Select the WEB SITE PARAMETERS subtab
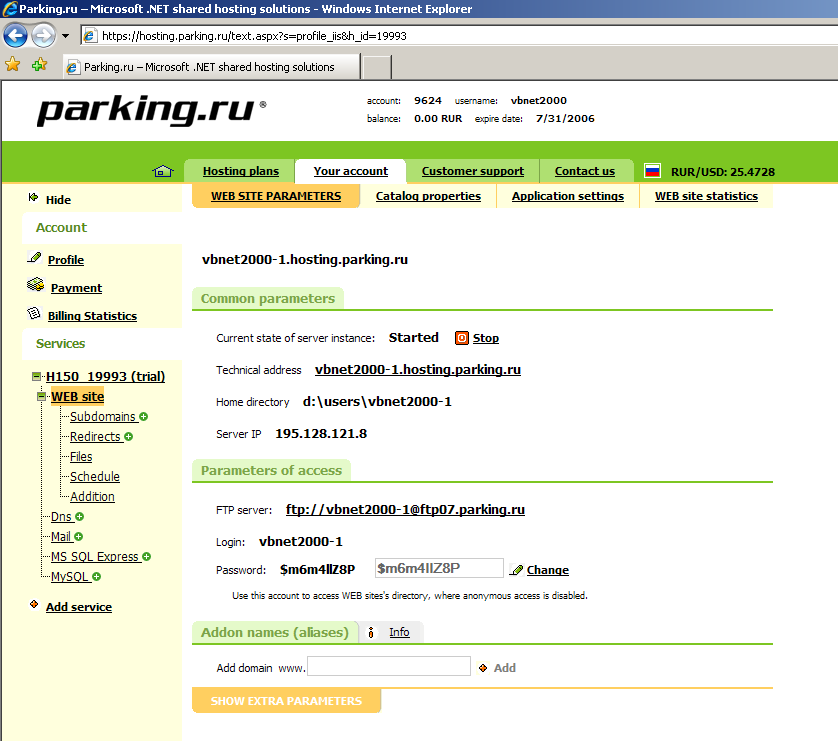Viewport: 838px width, 741px height. tap(276, 196)
